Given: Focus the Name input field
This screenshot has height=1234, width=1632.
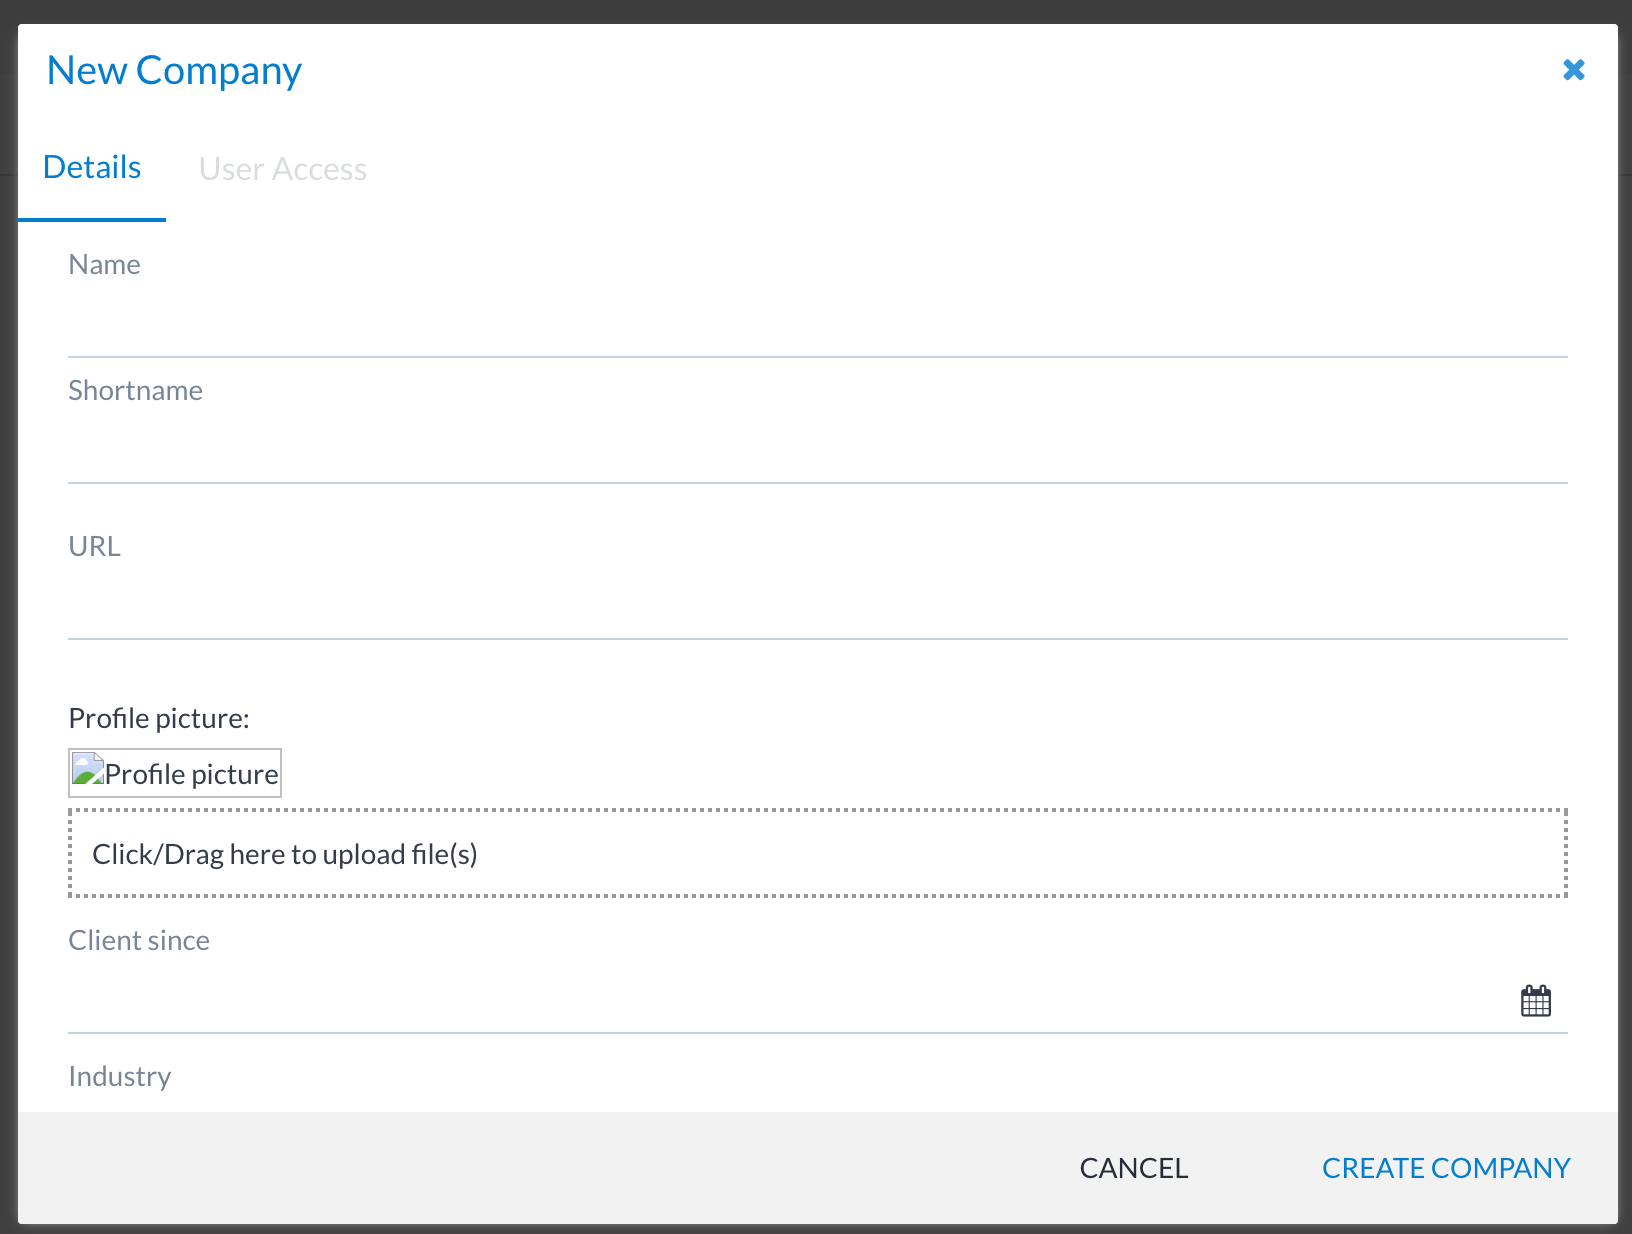Looking at the screenshot, I should coord(816,326).
